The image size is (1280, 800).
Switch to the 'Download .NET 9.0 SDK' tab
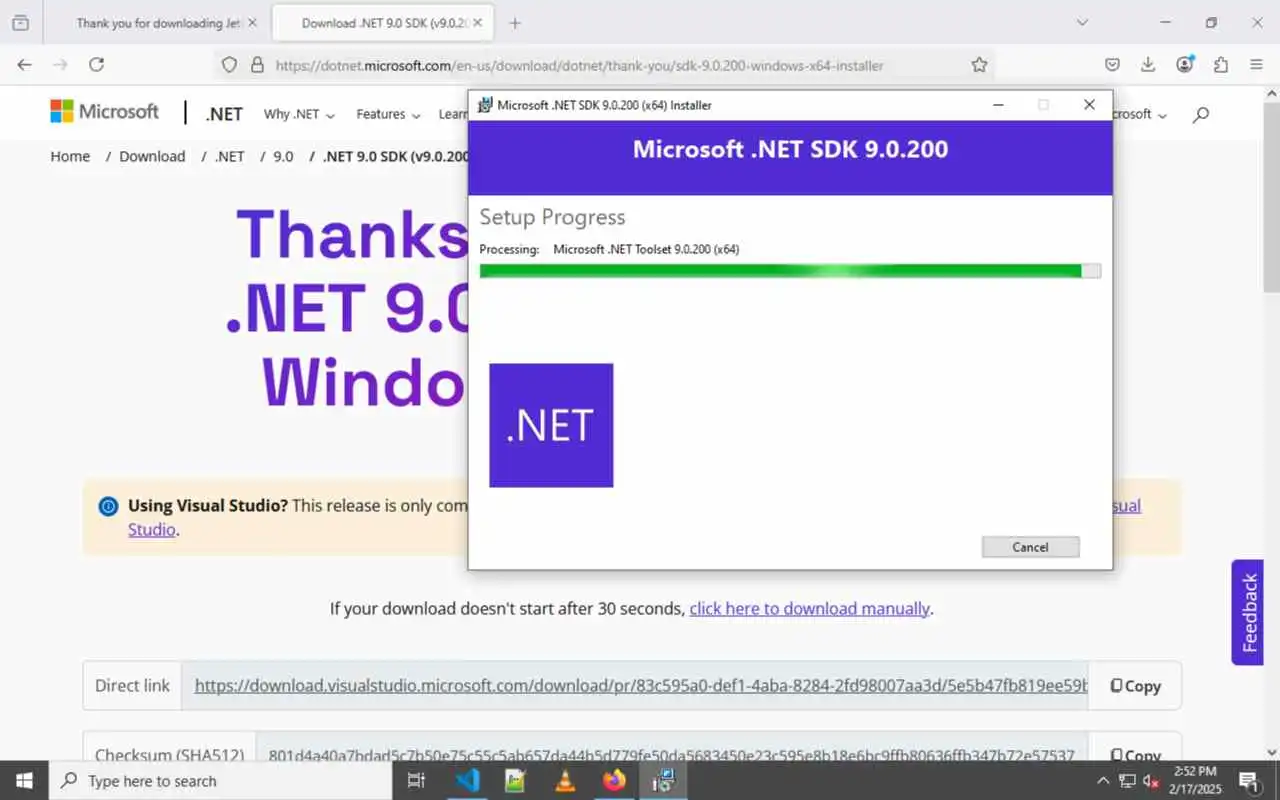coord(384,23)
